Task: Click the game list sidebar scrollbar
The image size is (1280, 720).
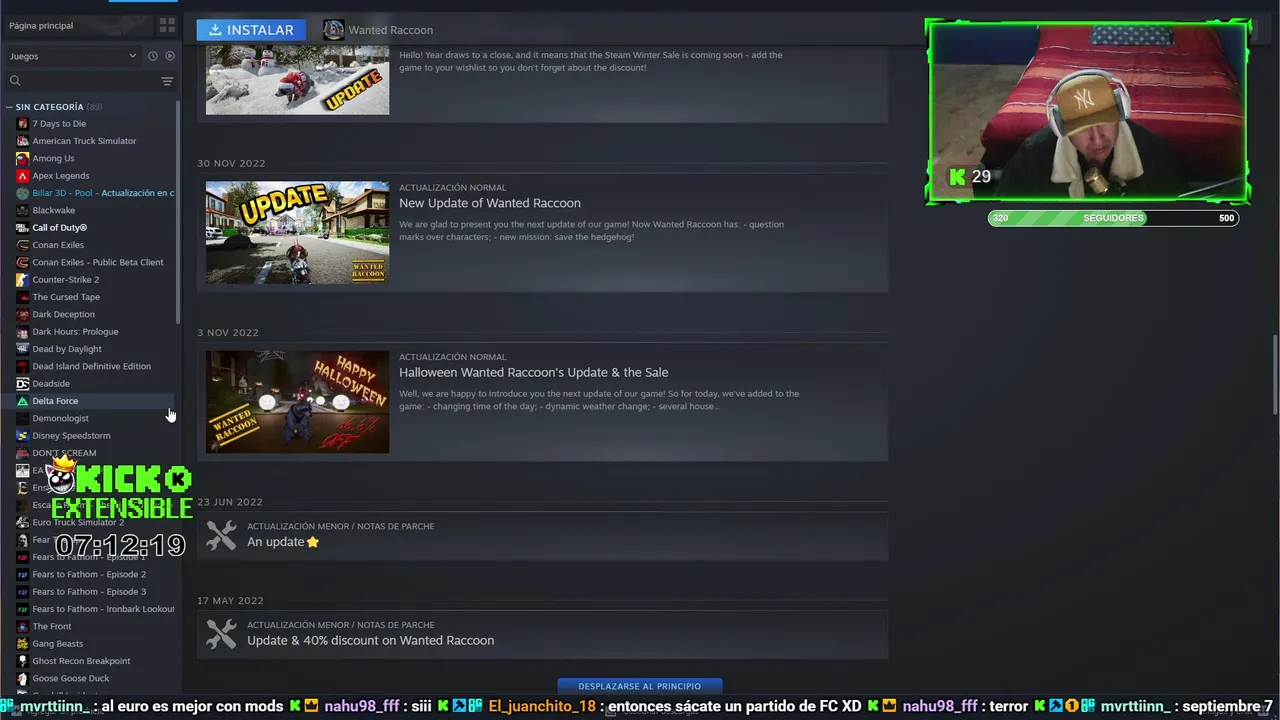Action: pyautogui.click(x=178, y=210)
